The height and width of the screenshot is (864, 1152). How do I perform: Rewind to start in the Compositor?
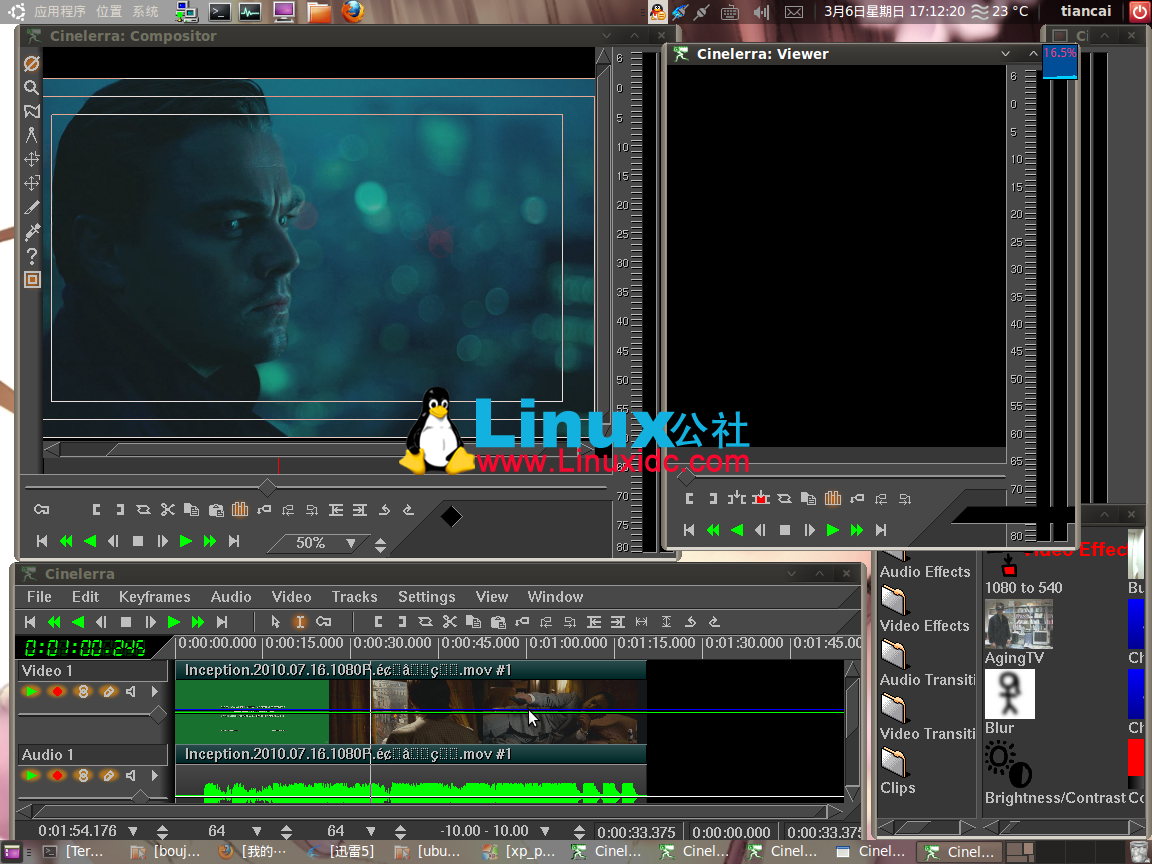pyautogui.click(x=42, y=541)
